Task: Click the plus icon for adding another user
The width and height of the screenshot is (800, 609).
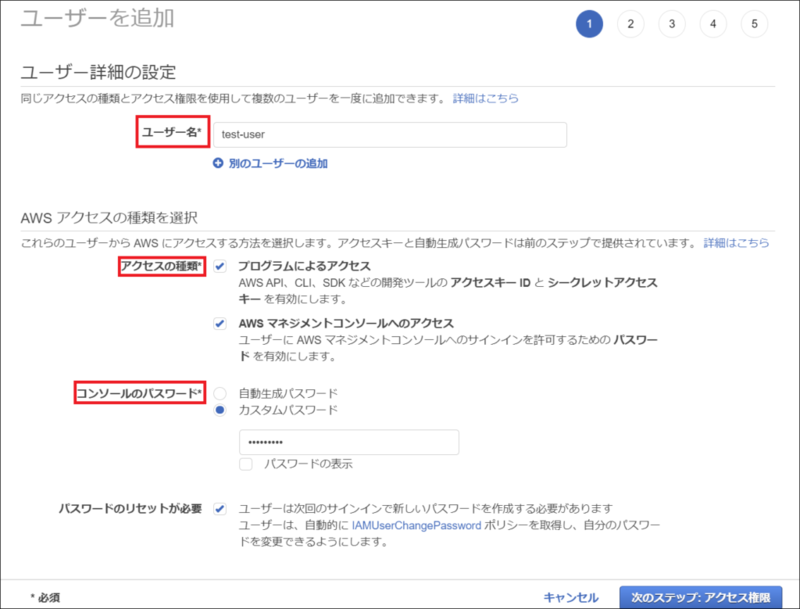Action: [x=218, y=163]
